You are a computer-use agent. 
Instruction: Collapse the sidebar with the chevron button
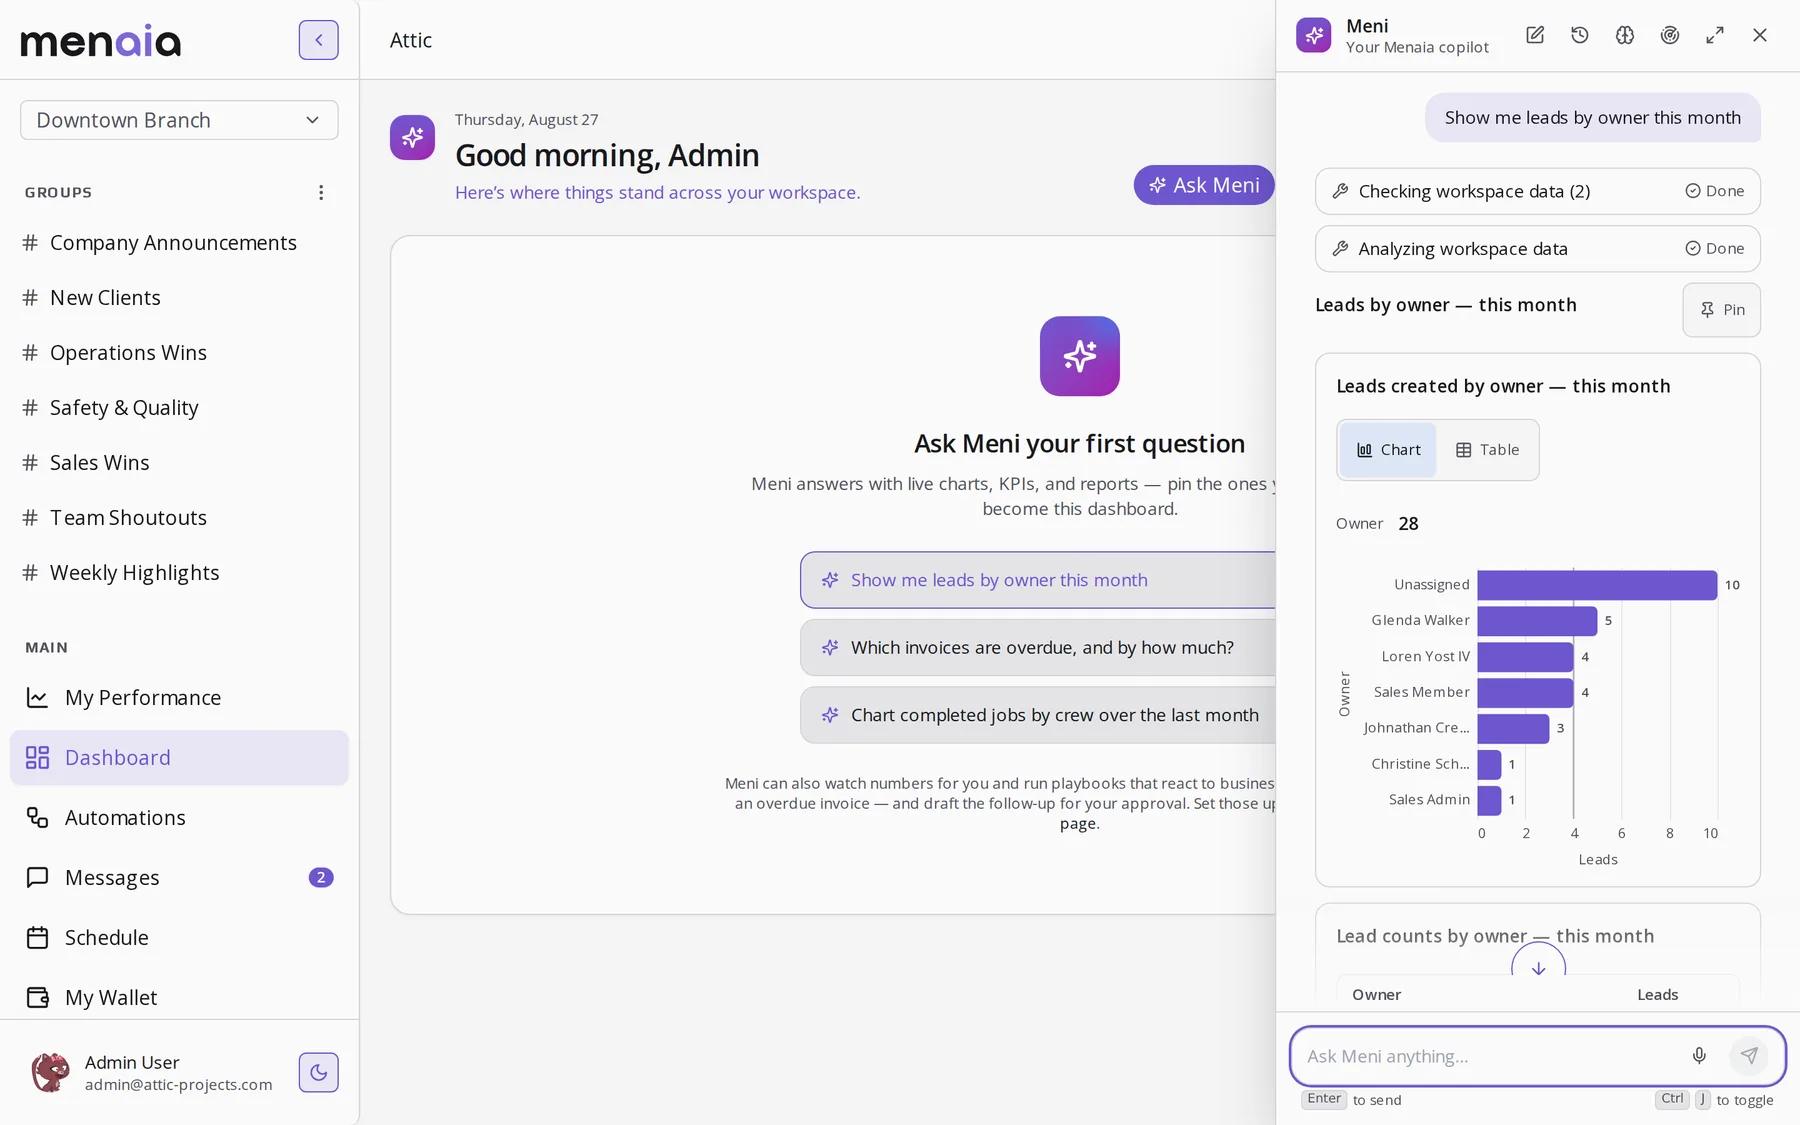pos(318,40)
